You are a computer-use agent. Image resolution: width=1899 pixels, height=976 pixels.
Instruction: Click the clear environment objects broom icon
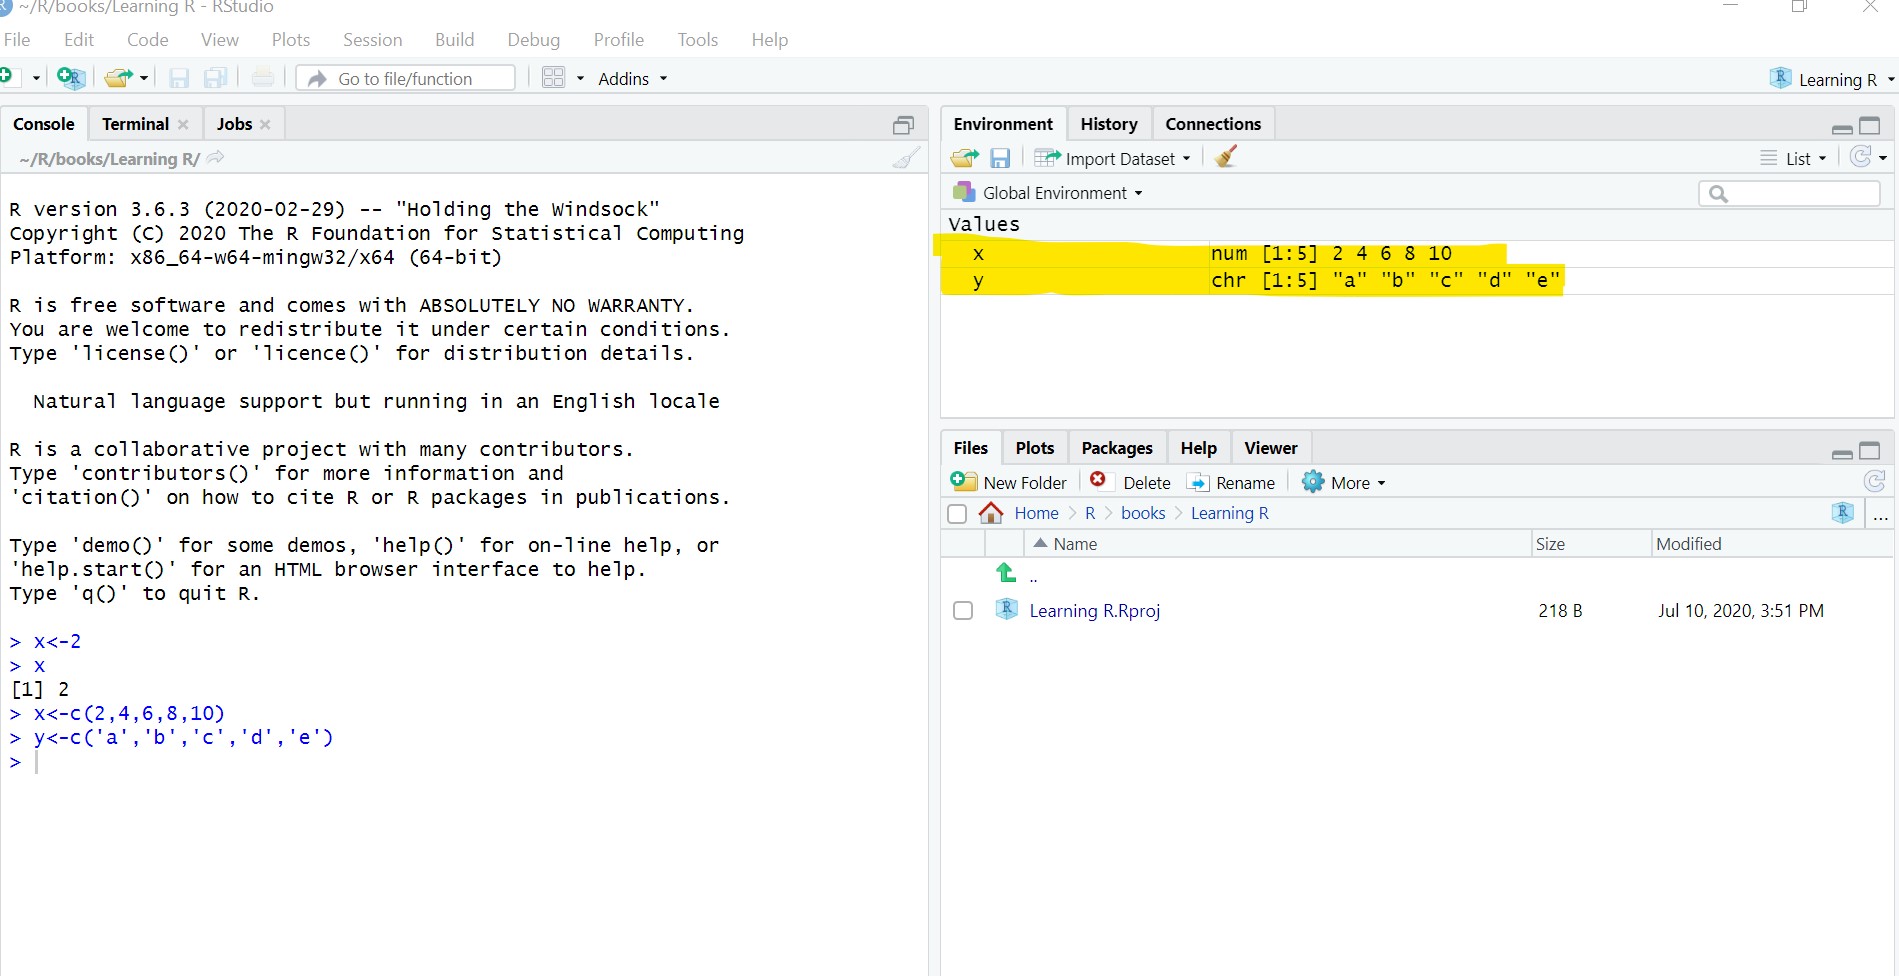[x=1226, y=157]
